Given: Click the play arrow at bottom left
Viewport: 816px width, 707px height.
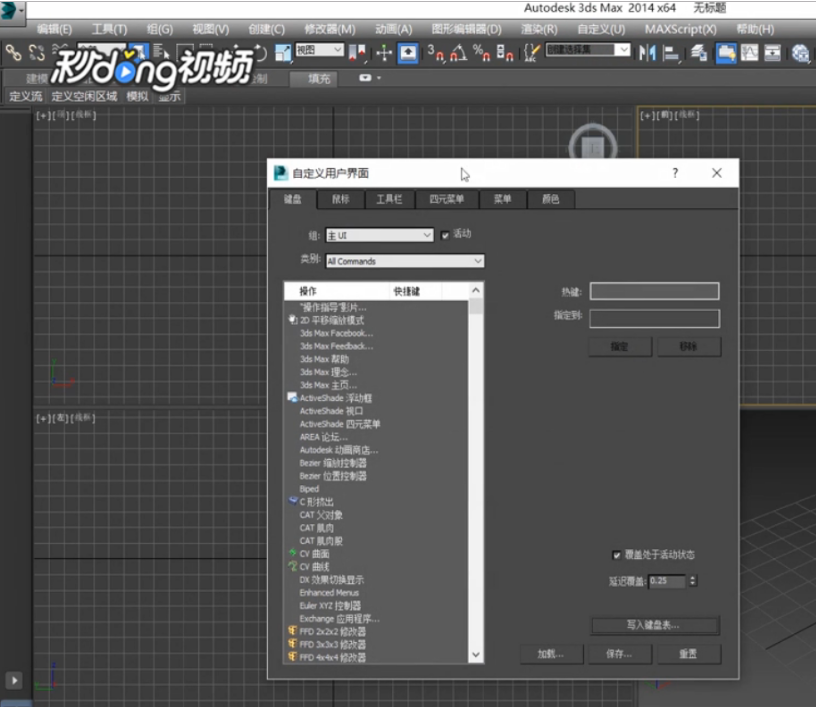Looking at the screenshot, I should point(14,679).
